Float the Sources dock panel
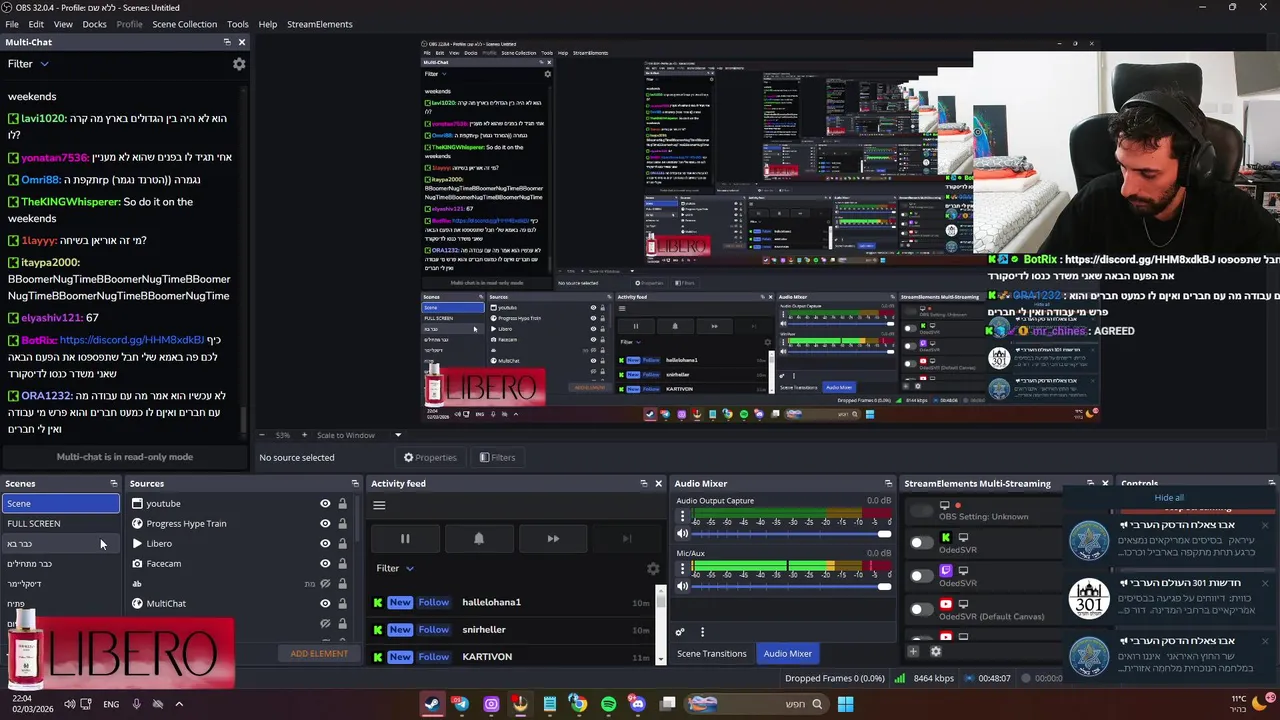 pos(355,483)
